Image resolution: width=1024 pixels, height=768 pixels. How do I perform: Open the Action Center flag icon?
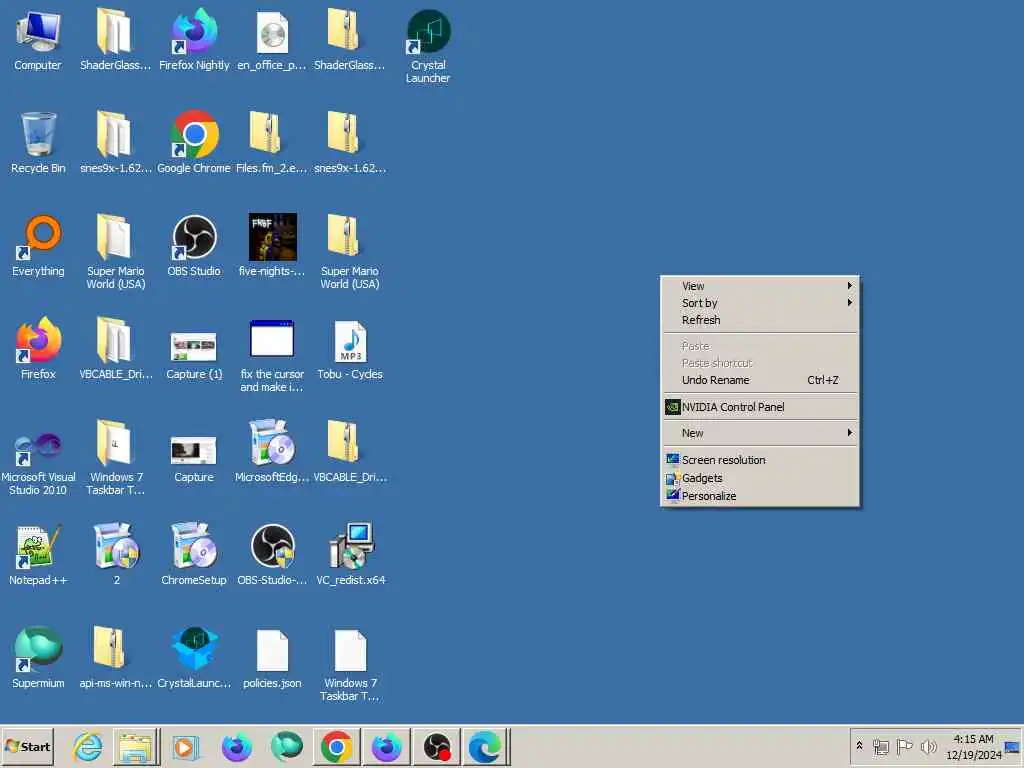904,746
